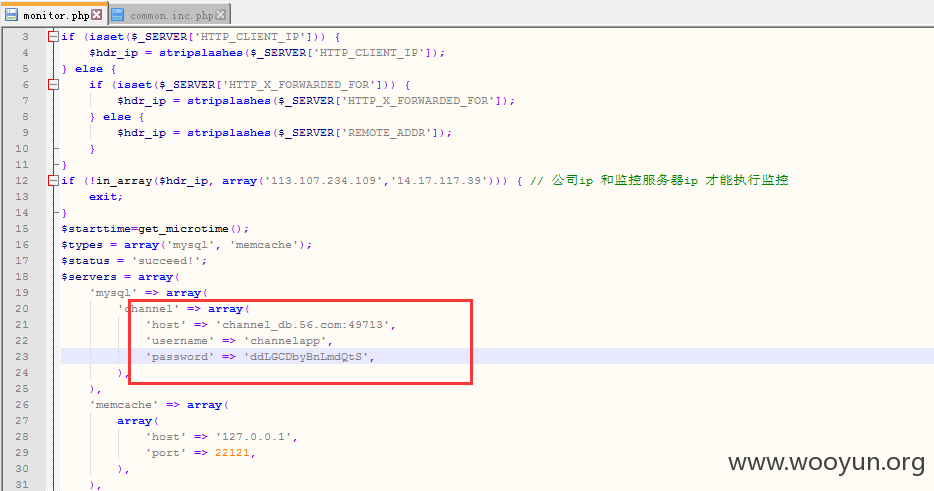Image resolution: width=934 pixels, height=491 pixels.
Task: Click 'else' keyword on line 8
Action: [x=117, y=117]
